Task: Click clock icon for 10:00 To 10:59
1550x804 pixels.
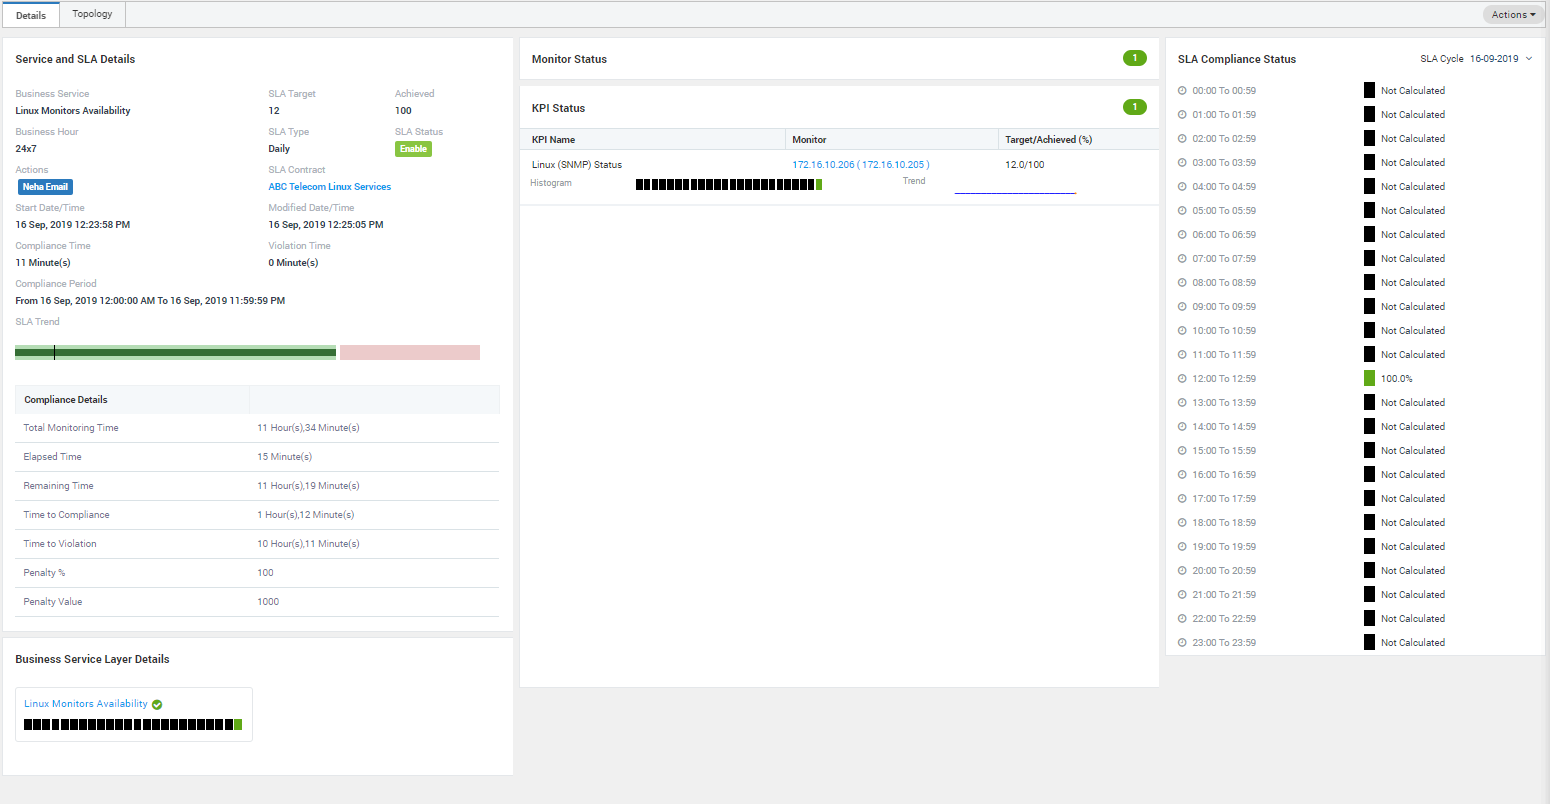Action: coord(1182,331)
